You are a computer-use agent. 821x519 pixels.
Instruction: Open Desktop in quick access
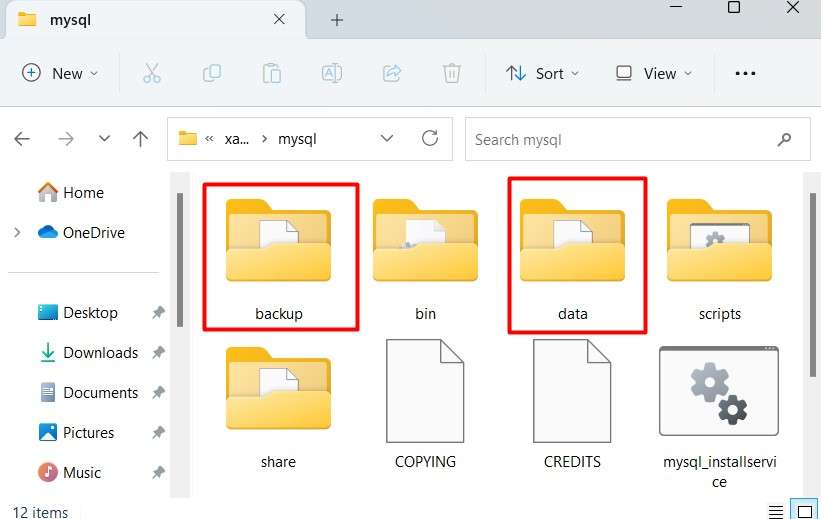[x=77, y=313]
